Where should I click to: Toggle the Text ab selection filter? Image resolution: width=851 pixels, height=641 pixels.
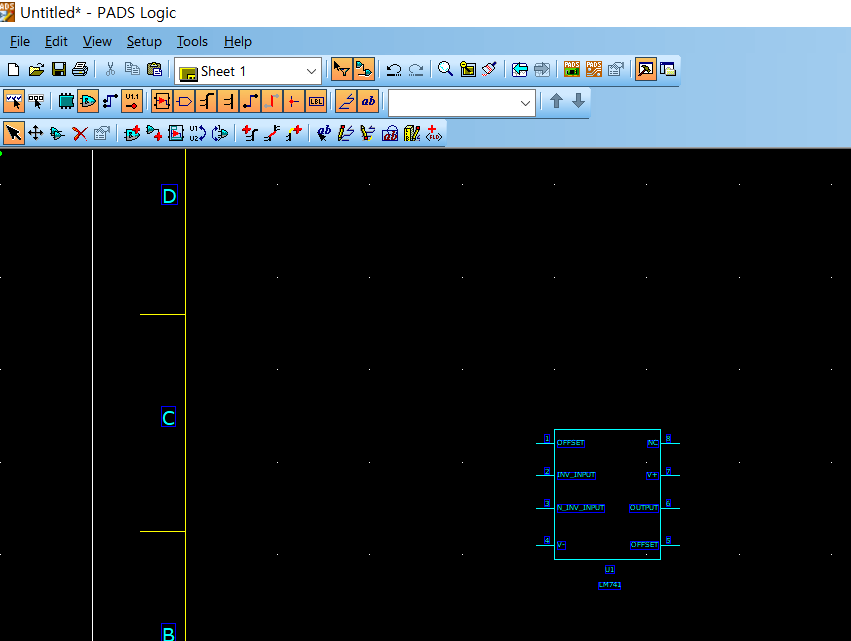pyautogui.click(x=368, y=101)
